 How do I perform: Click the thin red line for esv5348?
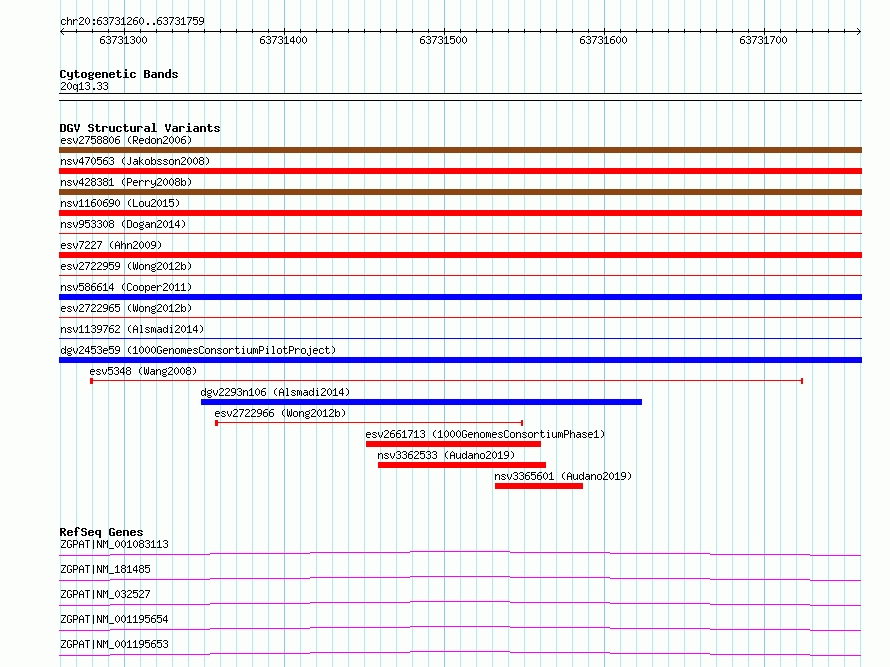click(x=447, y=381)
